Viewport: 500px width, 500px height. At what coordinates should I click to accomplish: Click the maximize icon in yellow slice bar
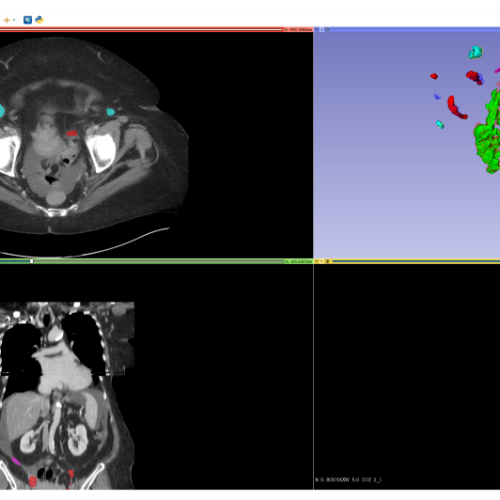(x=327, y=261)
